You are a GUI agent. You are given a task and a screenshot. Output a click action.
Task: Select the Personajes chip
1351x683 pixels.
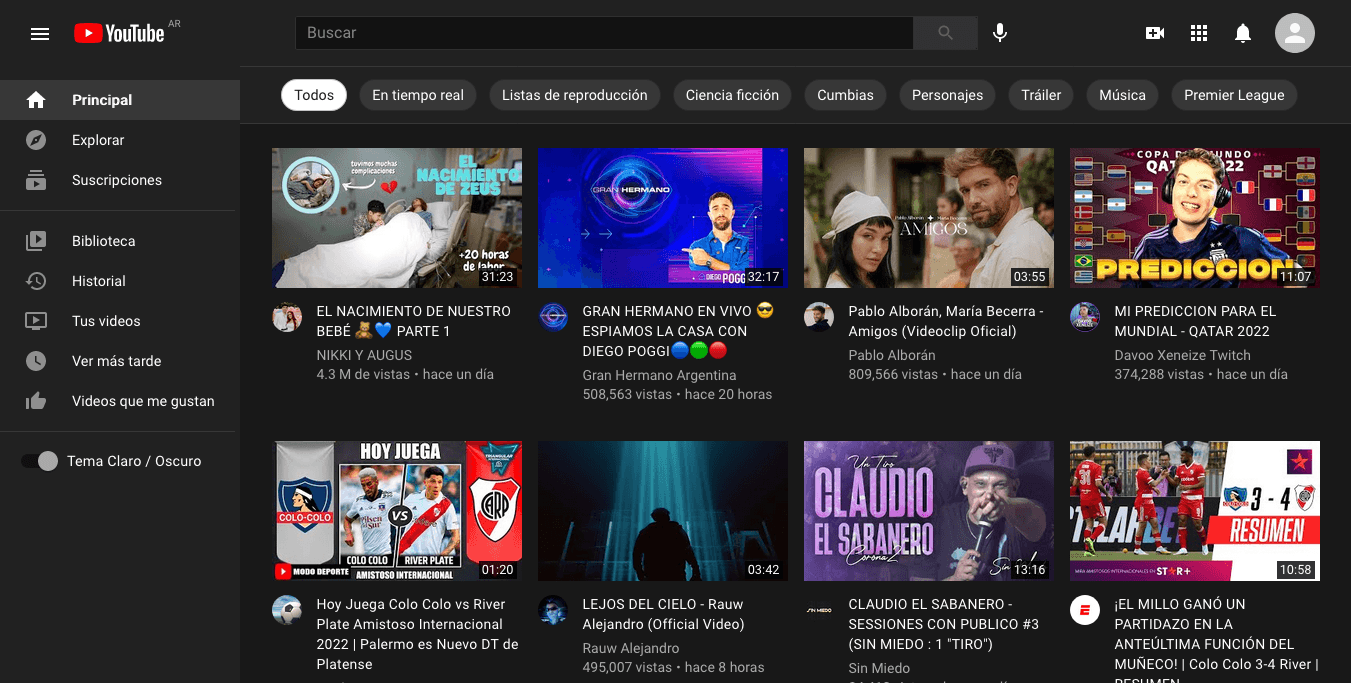[947, 95]
